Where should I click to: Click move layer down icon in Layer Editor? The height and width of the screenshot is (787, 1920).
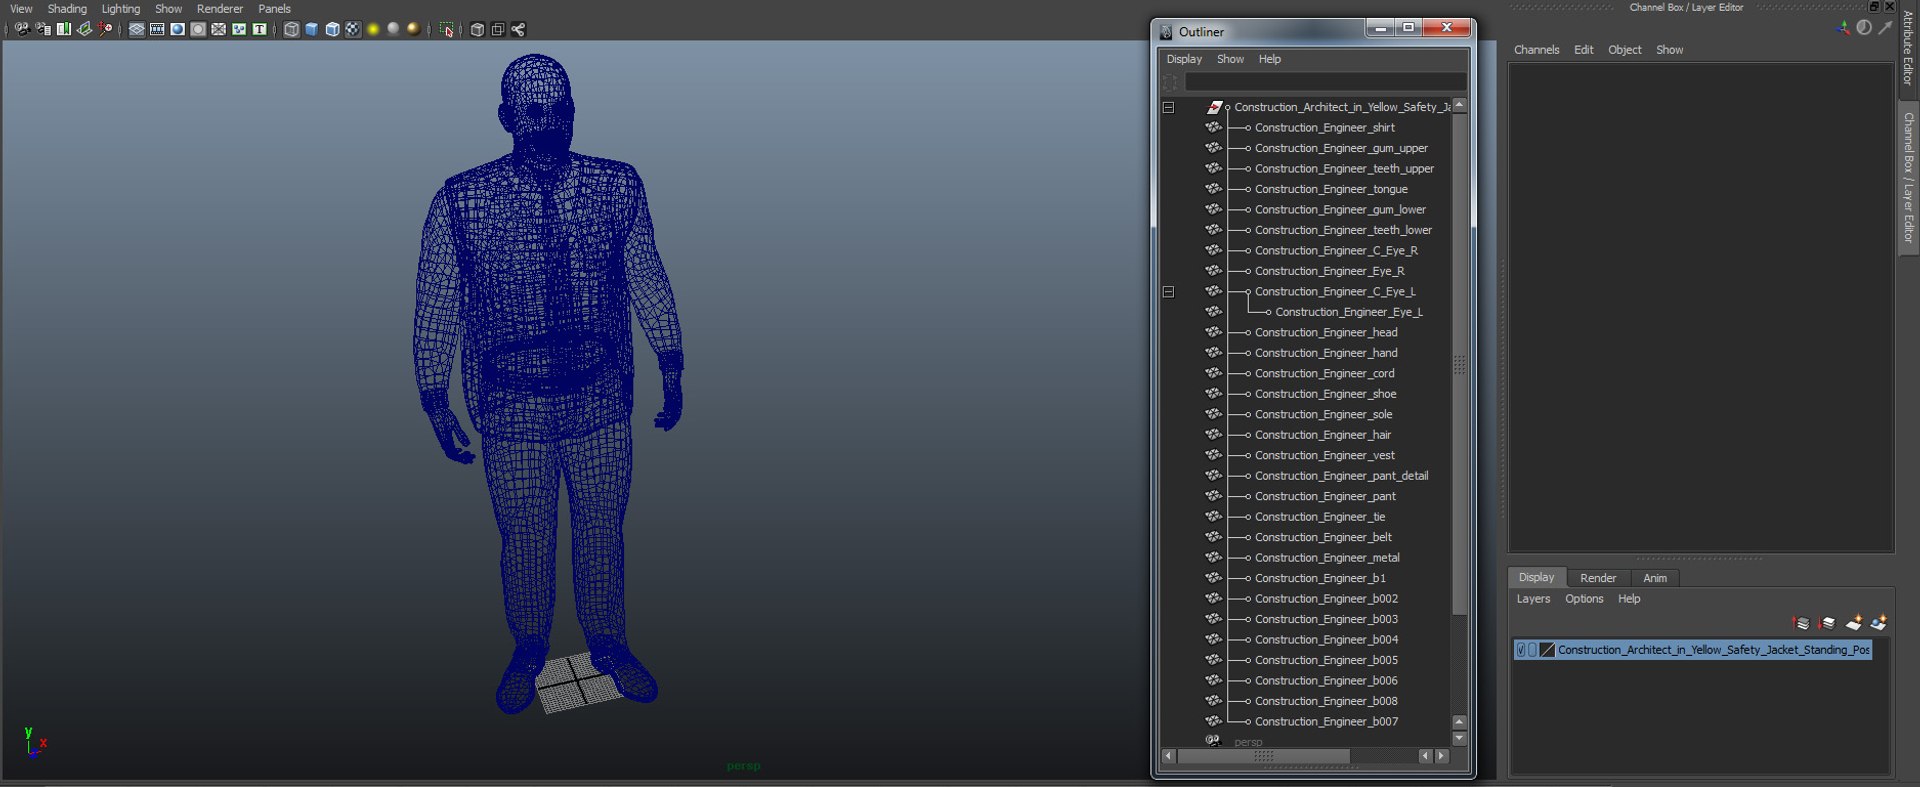pos(1827,623)
